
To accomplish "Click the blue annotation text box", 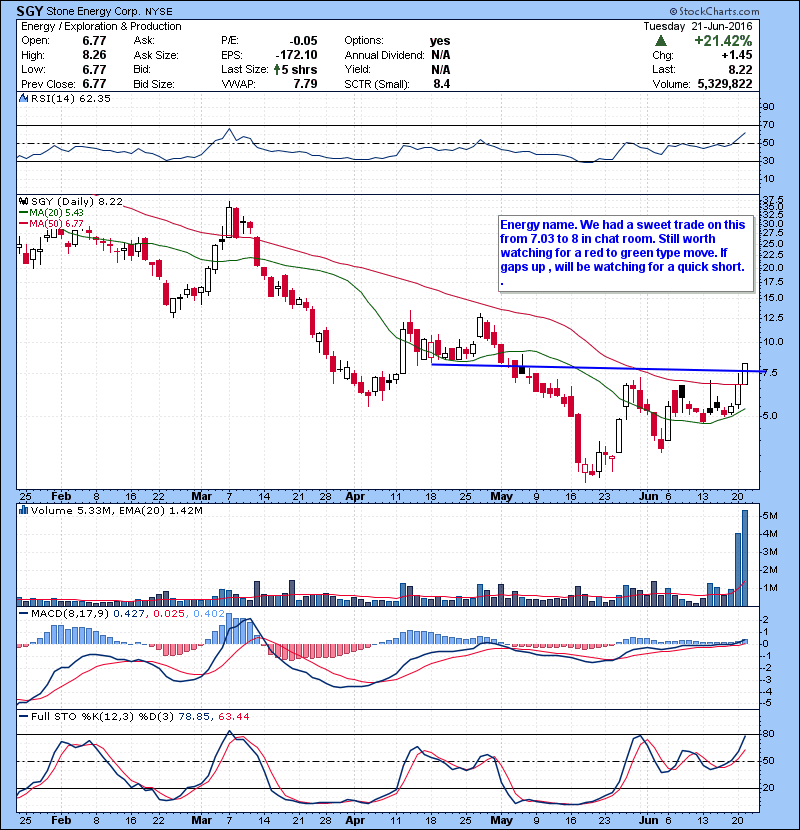I will [626, 253].
